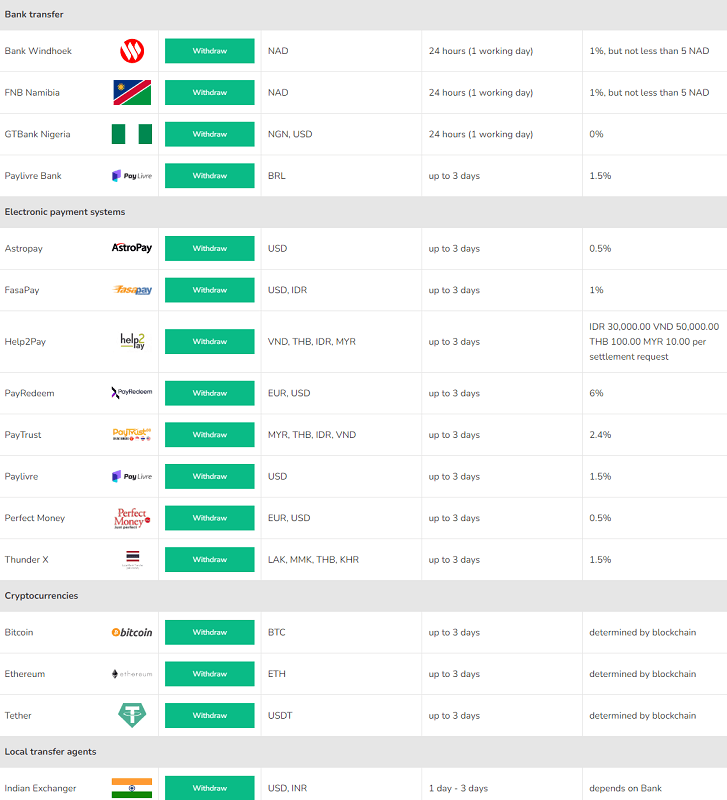The image size is (727, 800).
Task: Click the Tether logo
Action: click(x=132, y=715)
